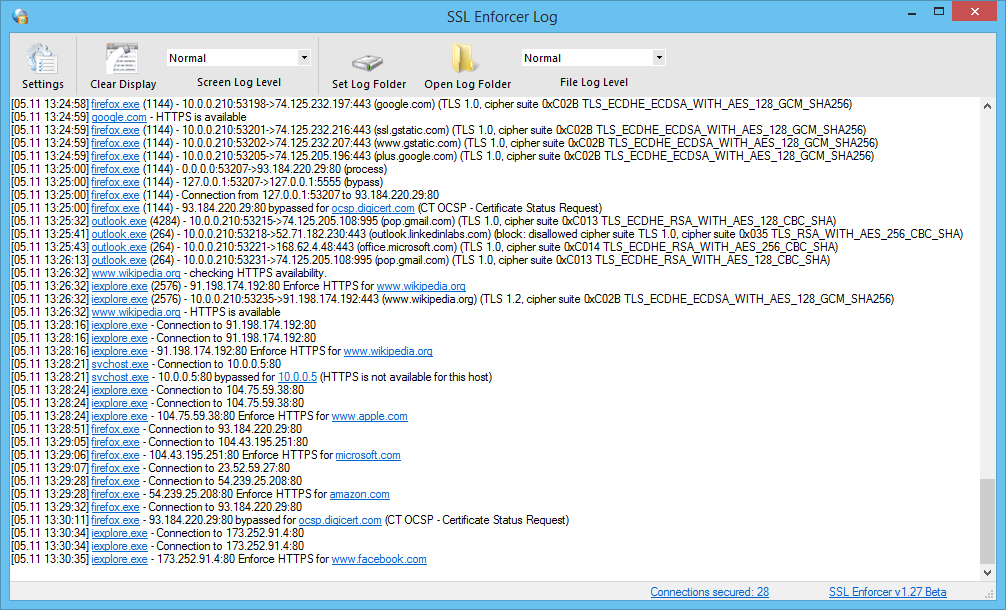Click firefox.exe link in 13:24:58 google.com row
The image size is (1006, 610).
[x=115, y=104]
